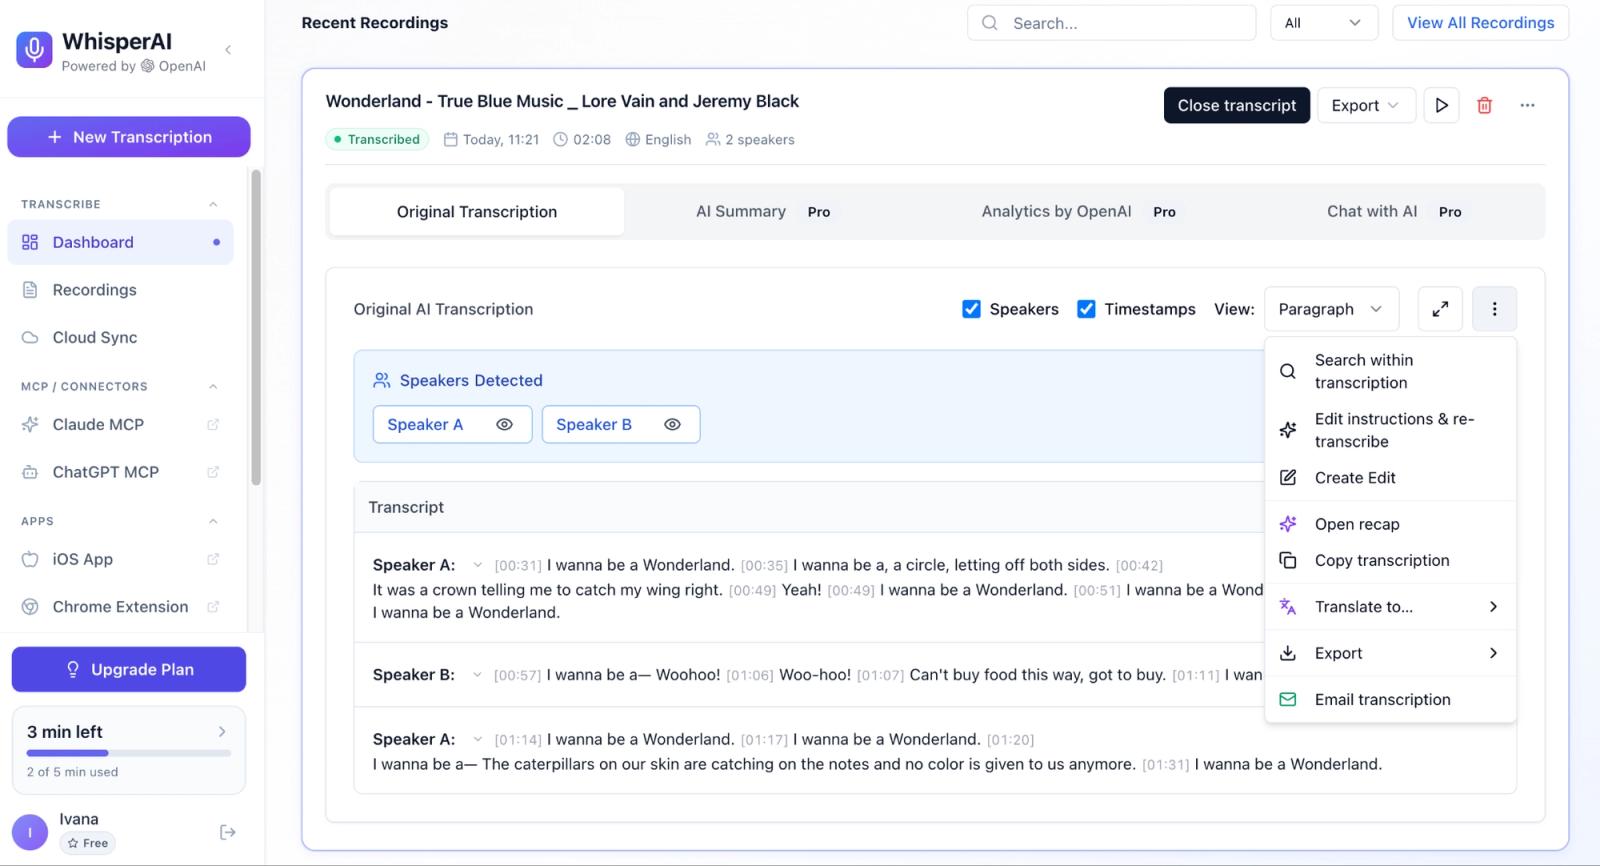Screen dimensions: 1600x866
Task: Open the AI Summary tab
Action: [763, 212]
